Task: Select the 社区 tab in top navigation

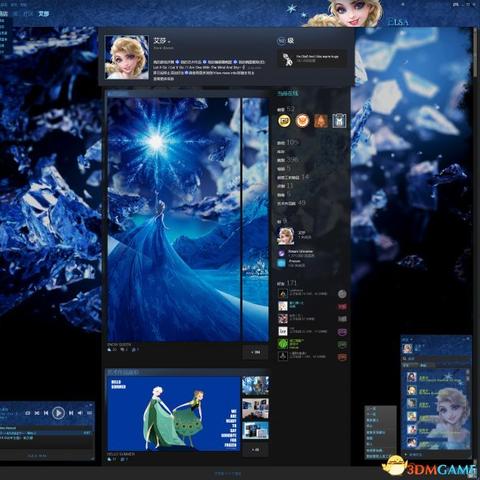Action: click(x=28, y=14)
